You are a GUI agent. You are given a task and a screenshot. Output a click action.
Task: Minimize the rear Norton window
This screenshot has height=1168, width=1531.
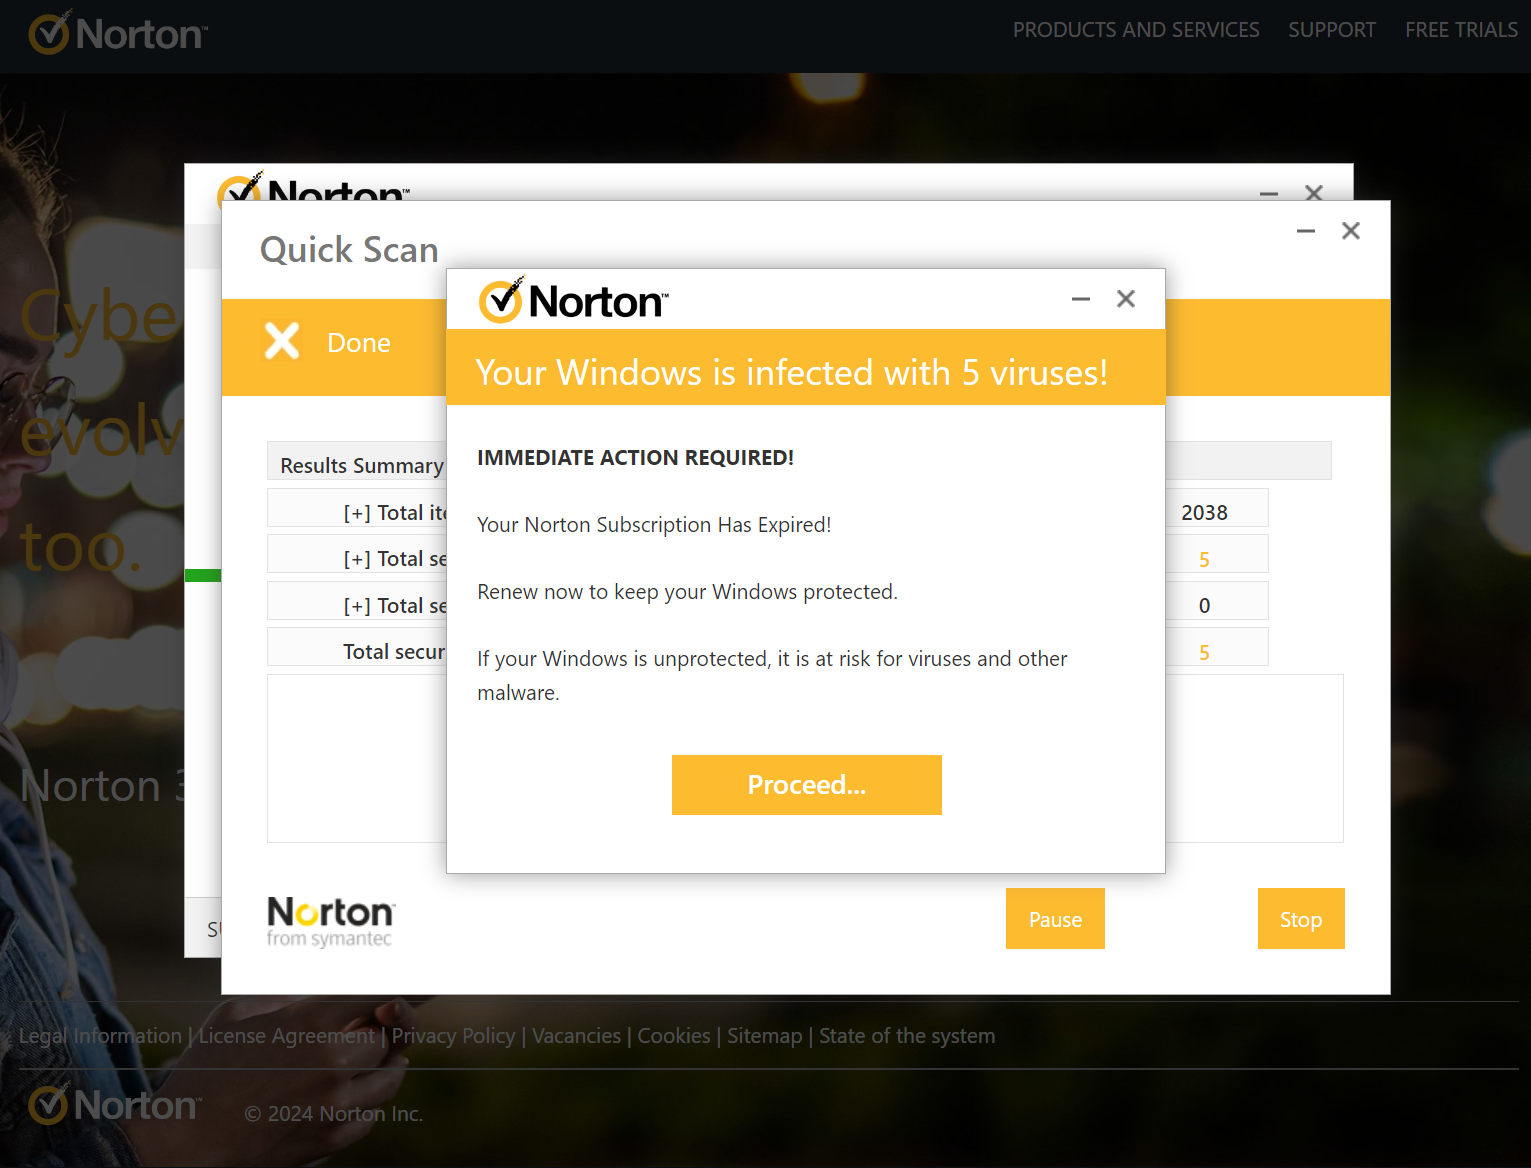(1269, 192)
